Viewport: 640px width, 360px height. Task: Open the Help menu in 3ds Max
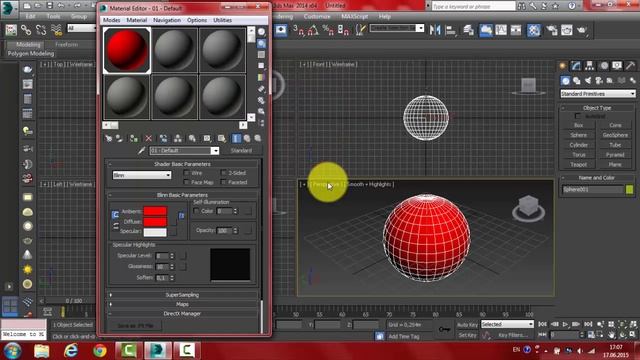tap(384, 16)
